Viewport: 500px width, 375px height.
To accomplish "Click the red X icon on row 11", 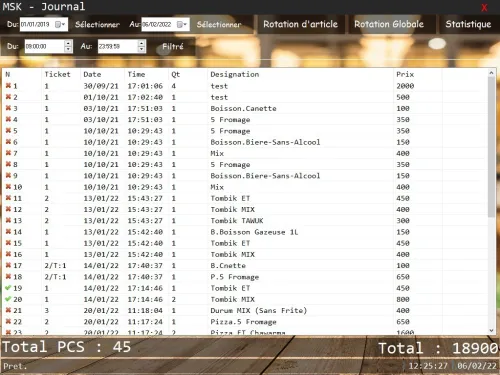I will tap(8, 198).
